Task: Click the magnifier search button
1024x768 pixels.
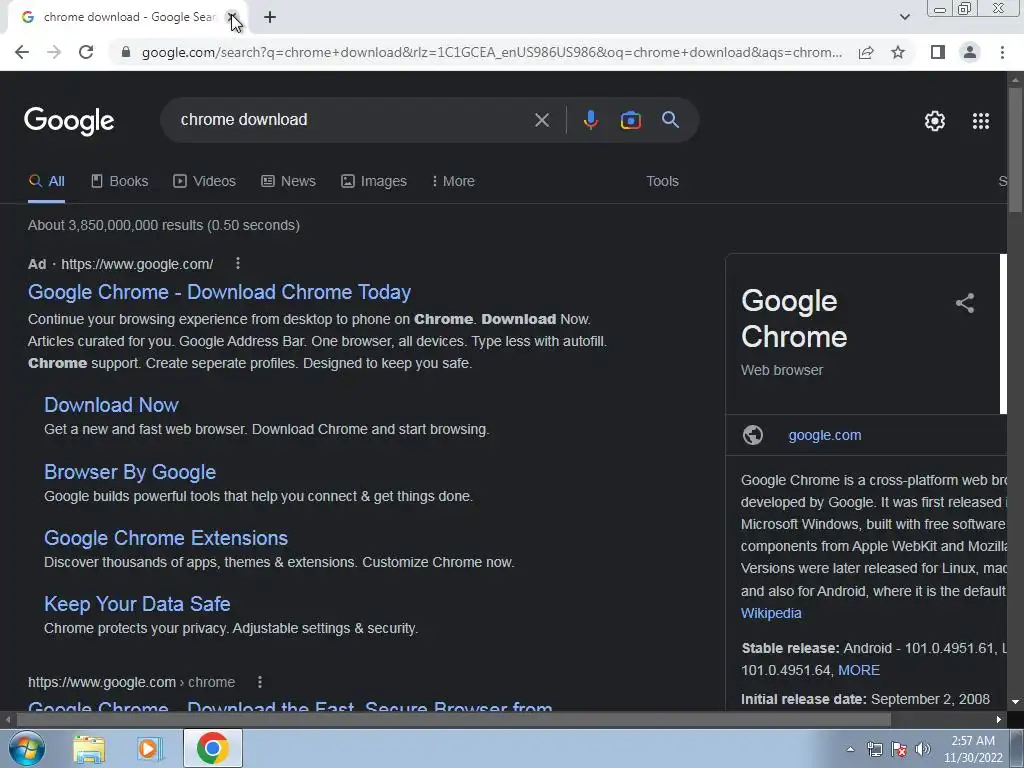Action: [670, 120]
